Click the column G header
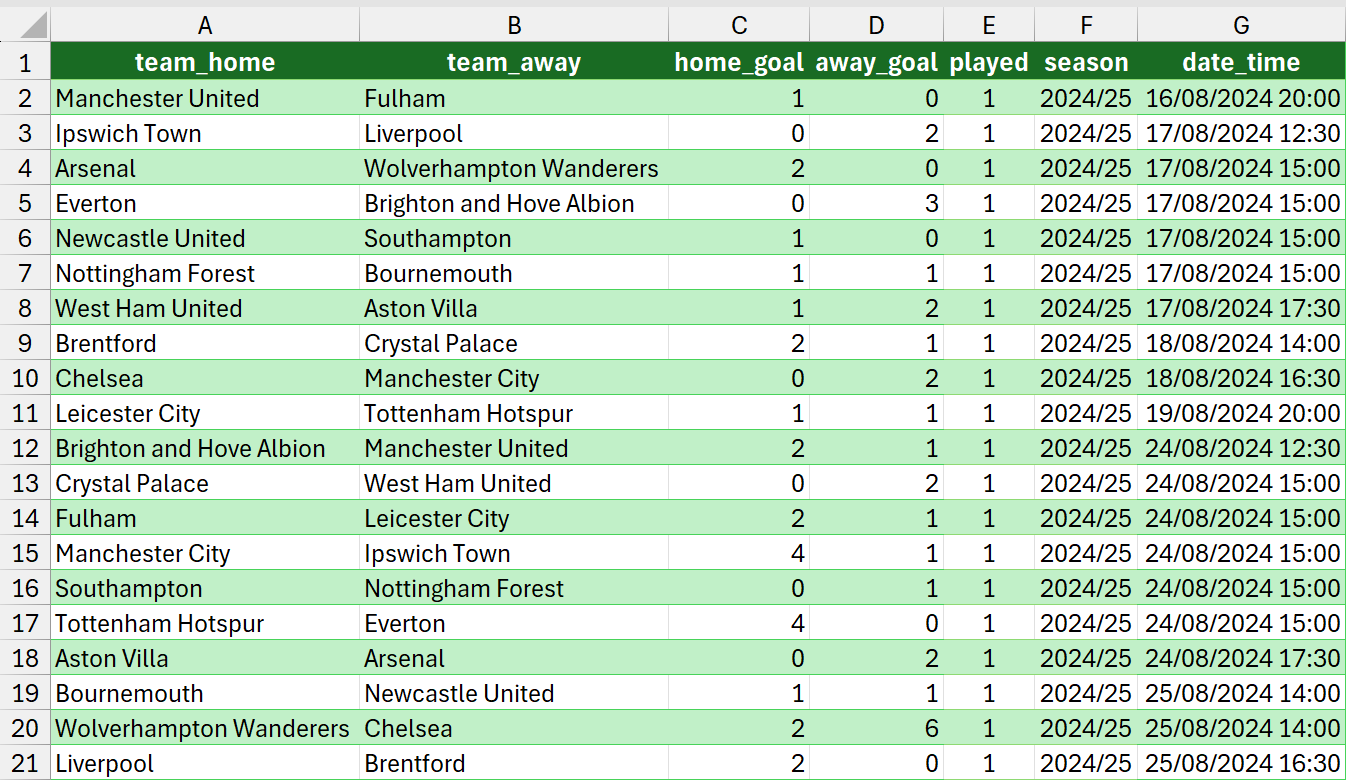The image size is (1346, 780). (1241, 25)
